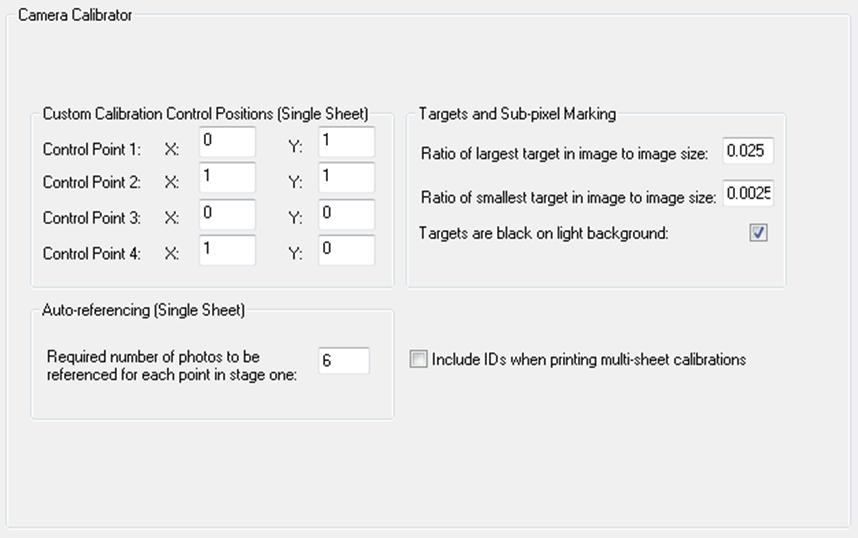Focus the Control Point 3 Y field
This screenshot has width=858, height=538.
point(346,214)
